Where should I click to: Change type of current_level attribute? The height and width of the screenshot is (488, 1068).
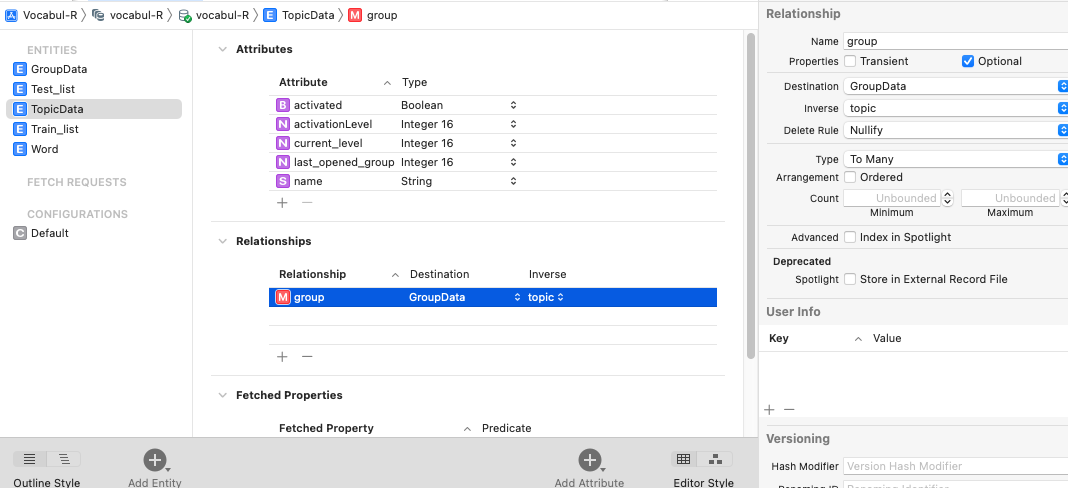point(459,143)
